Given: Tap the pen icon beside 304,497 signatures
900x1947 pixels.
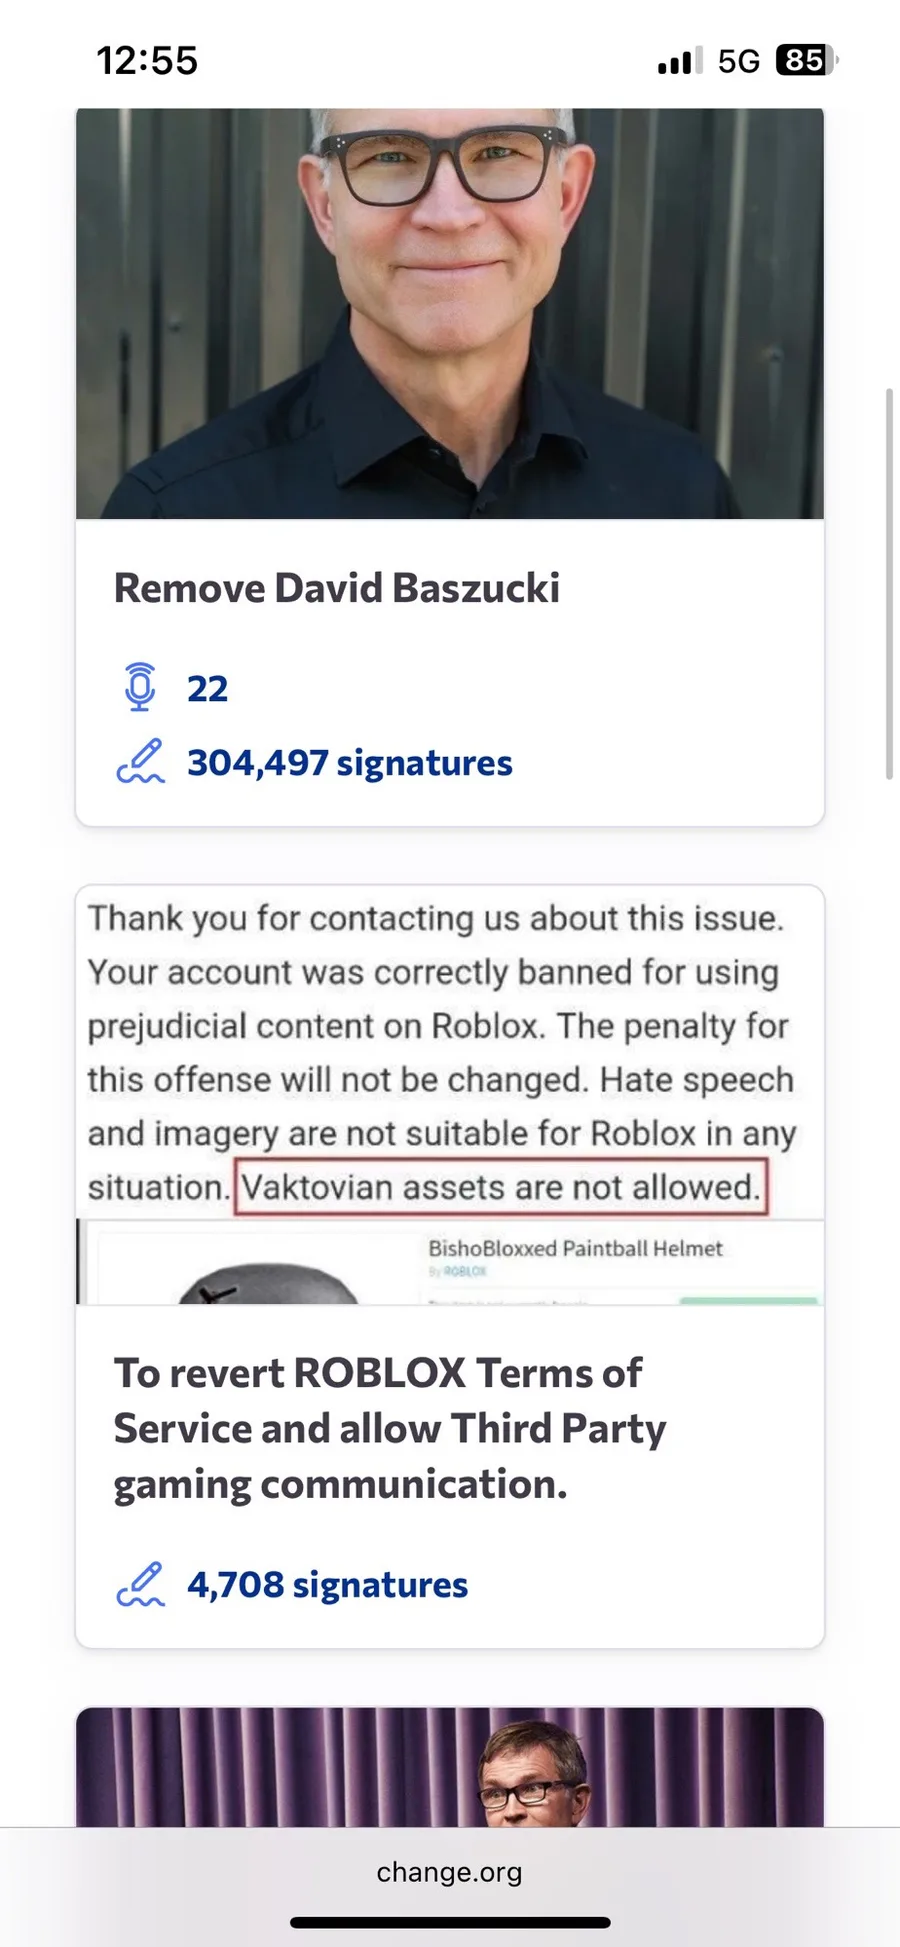Looking at the screenshot, I should 140,762.
